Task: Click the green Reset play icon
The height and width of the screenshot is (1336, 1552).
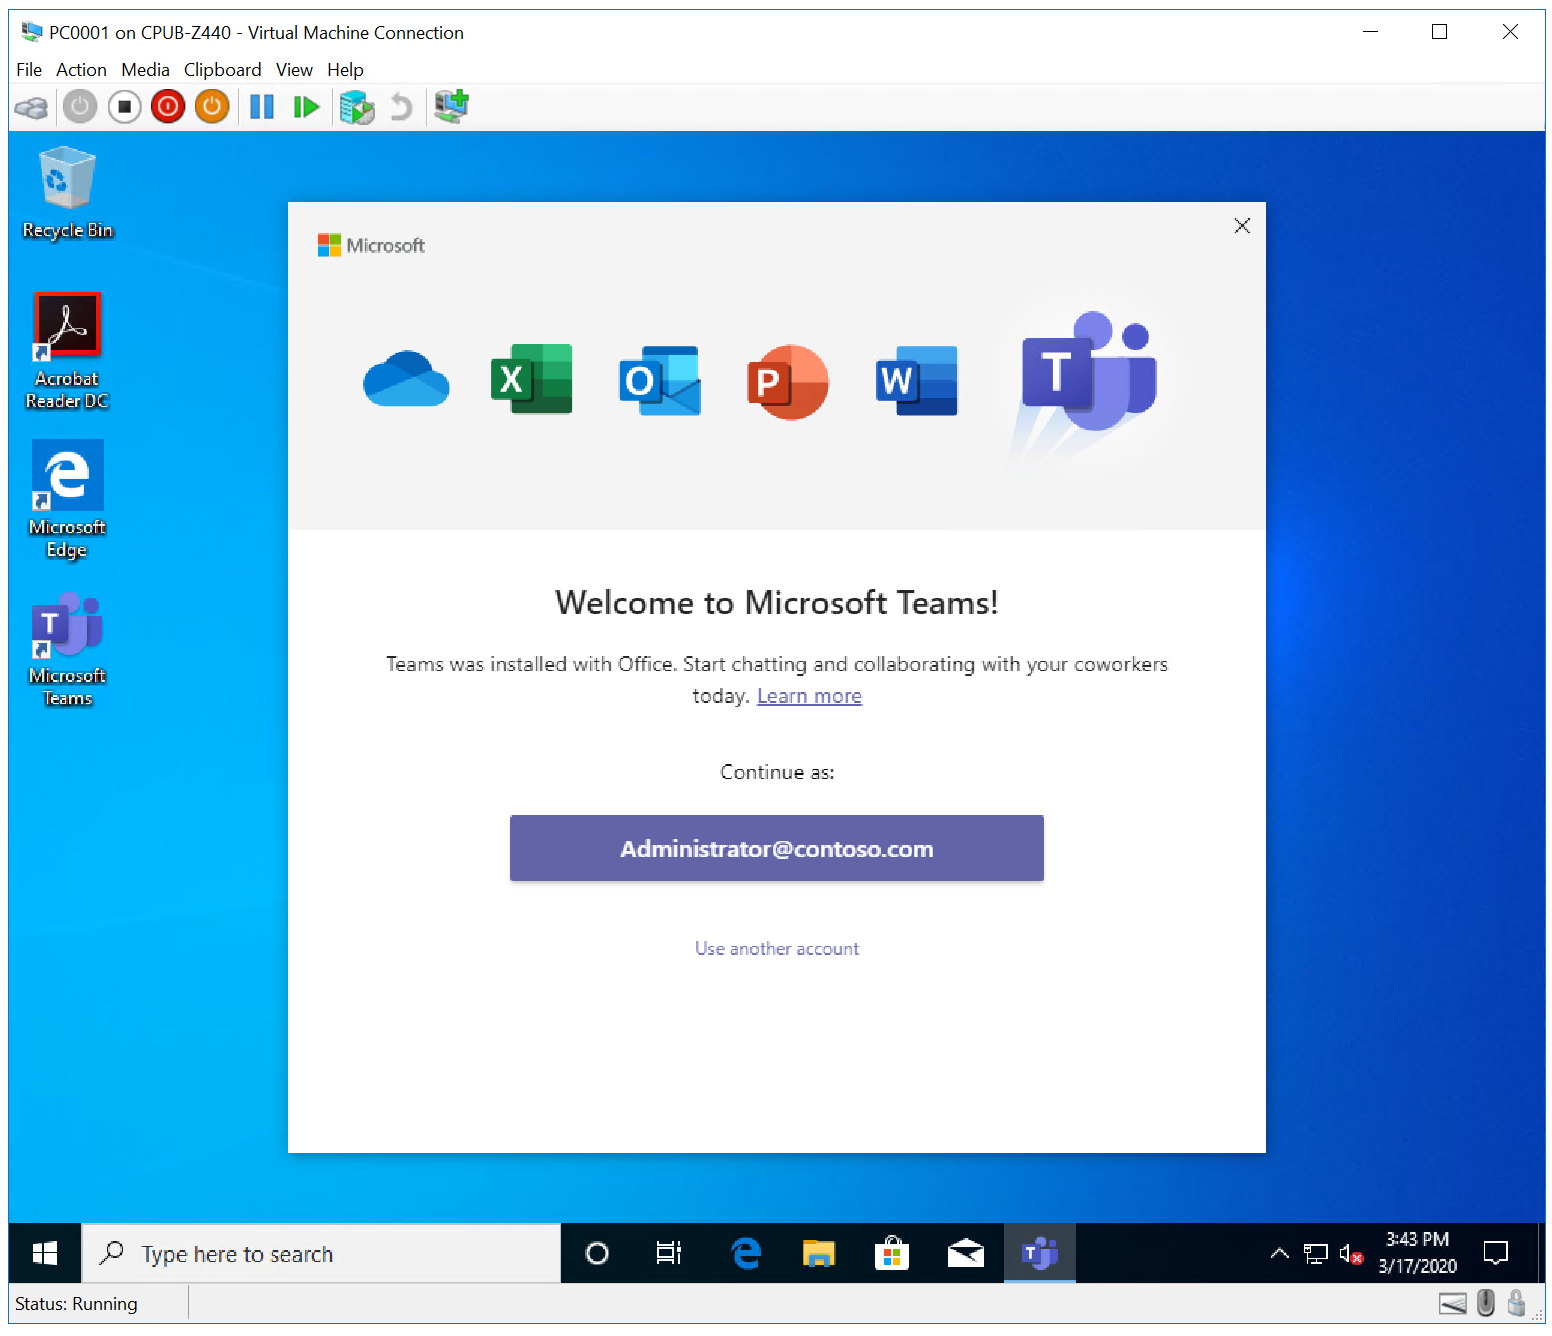Action: pyautogui.click(x=306, y=106)
